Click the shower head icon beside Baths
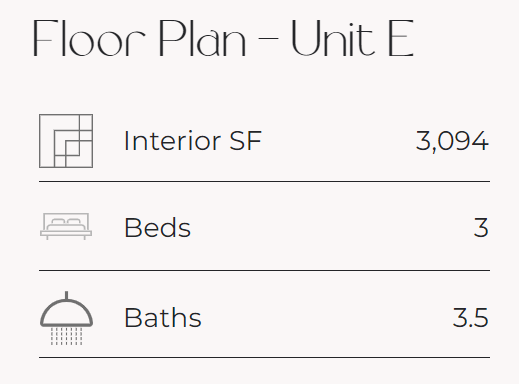Screen dimensions: 519x384 66,318
